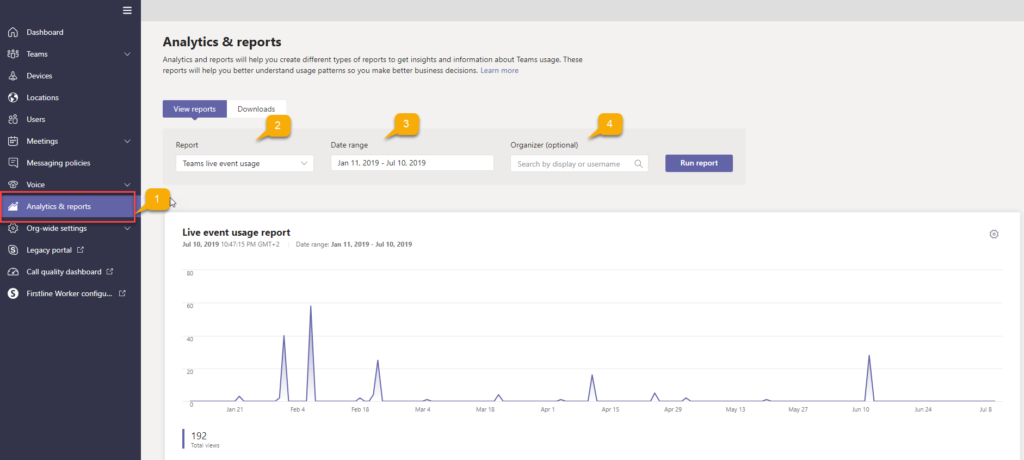Click the Analytics & reports page heading
Image resolution: width=1024 pixels, height=460 pixels.
[222, 42]
